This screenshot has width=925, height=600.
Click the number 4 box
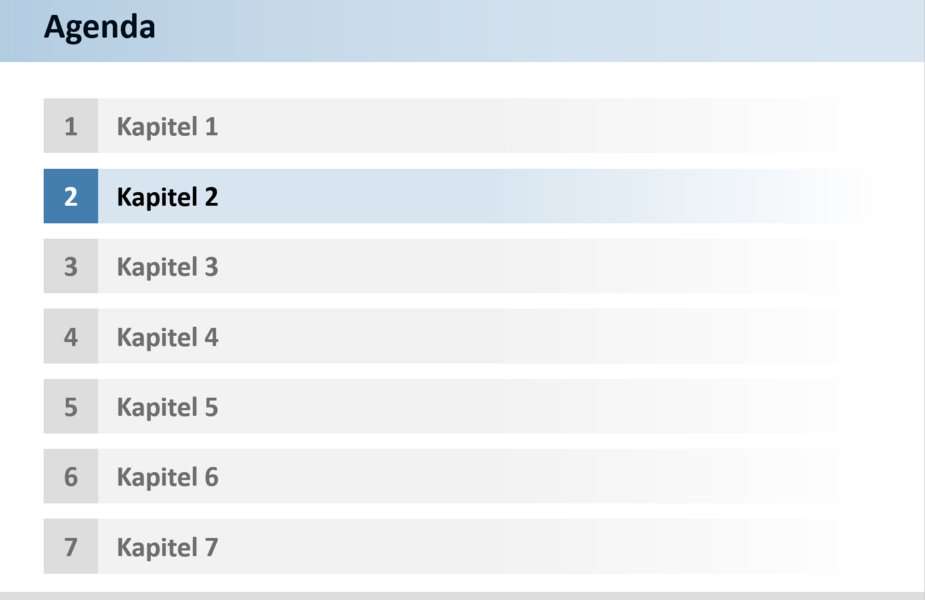tap(71, 336)
